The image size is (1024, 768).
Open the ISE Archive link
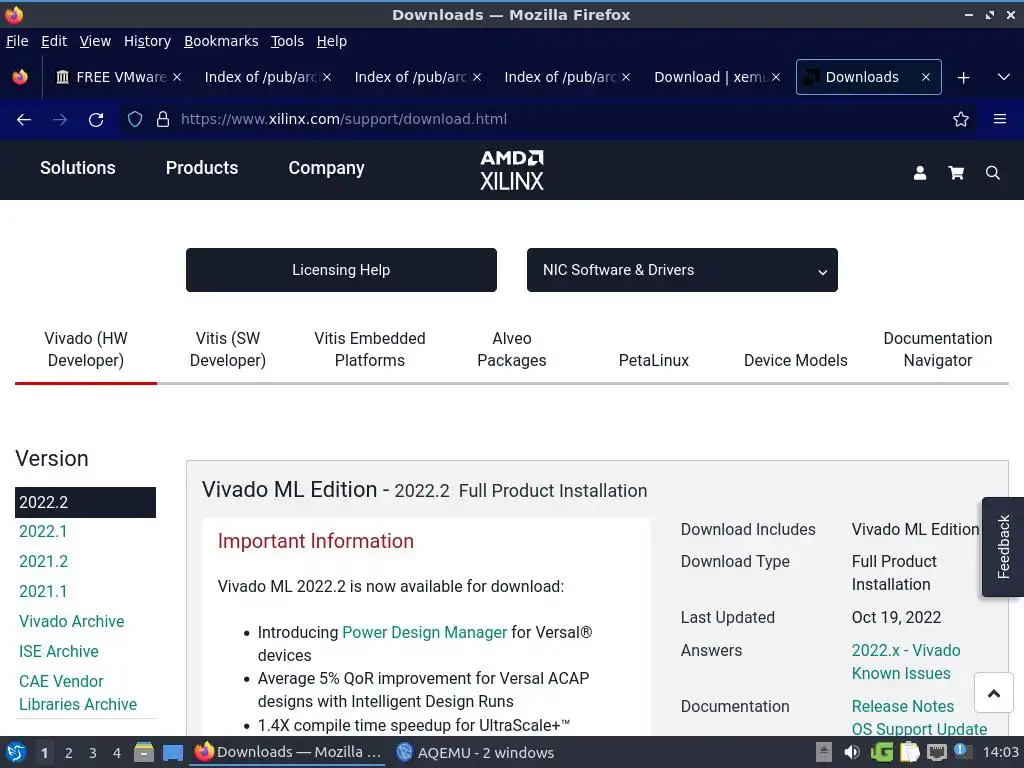click(x=59, y=652)
